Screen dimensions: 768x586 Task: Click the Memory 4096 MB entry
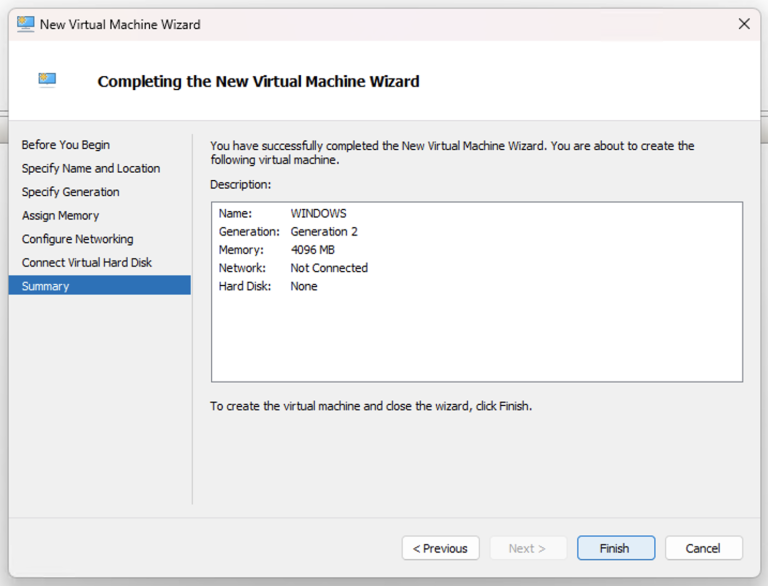point(274,250)
